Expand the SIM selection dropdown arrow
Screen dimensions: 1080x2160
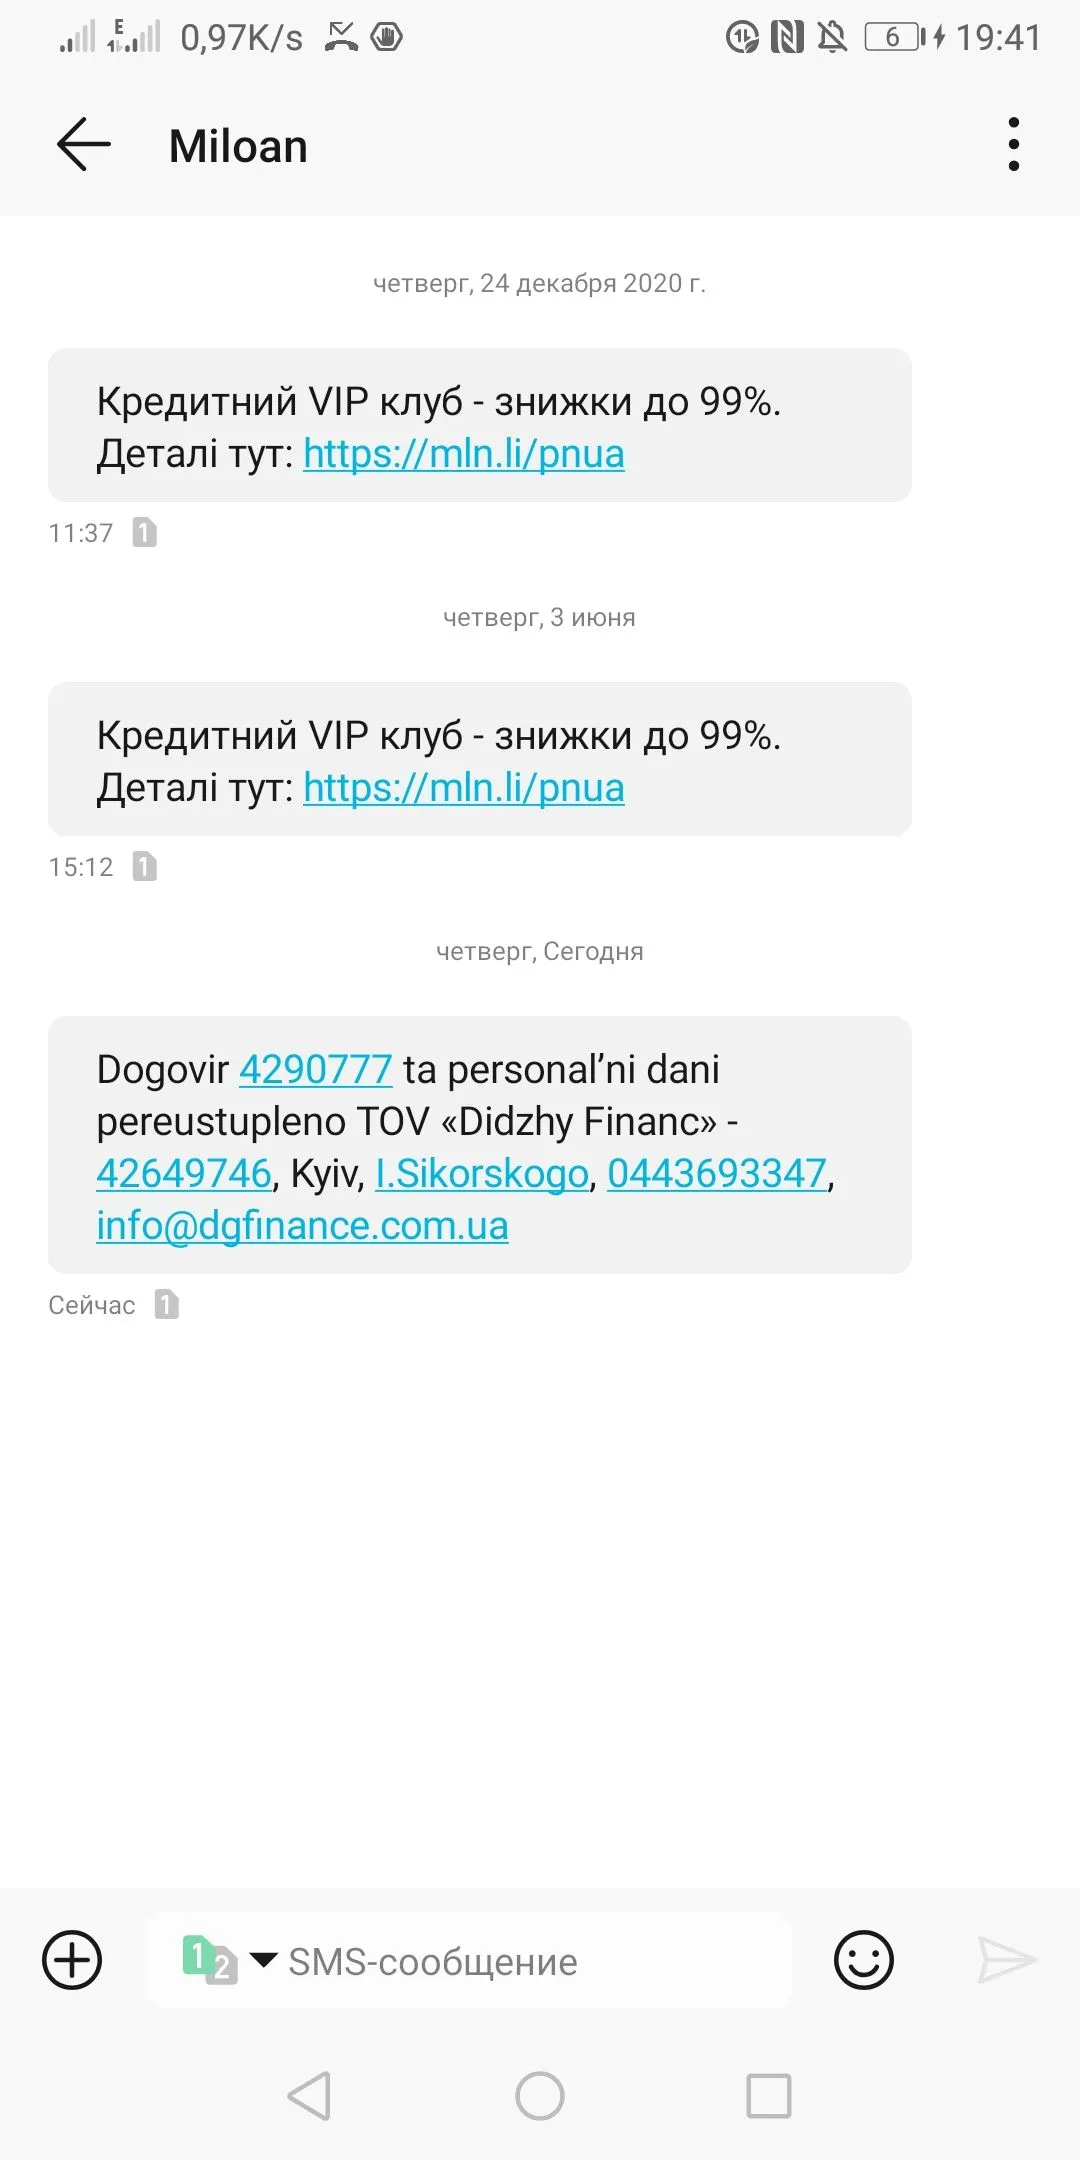[263, 1960]
